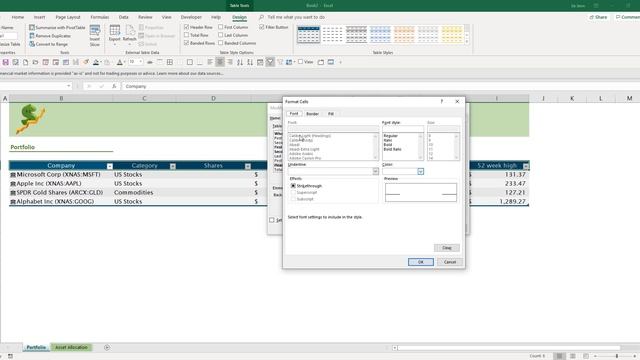
Task: Toggle the Filter Button checkbox
Action: tap(262, 27)
